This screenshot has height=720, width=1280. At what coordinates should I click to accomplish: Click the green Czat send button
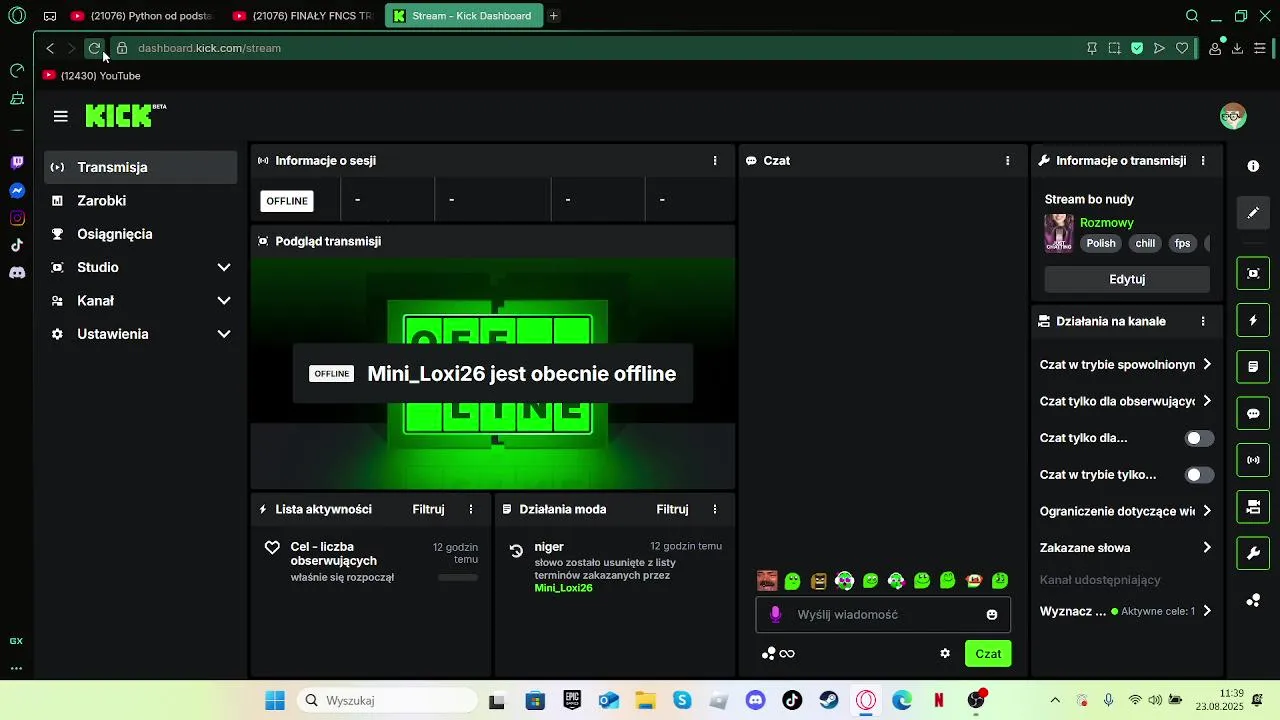[988, 653]
